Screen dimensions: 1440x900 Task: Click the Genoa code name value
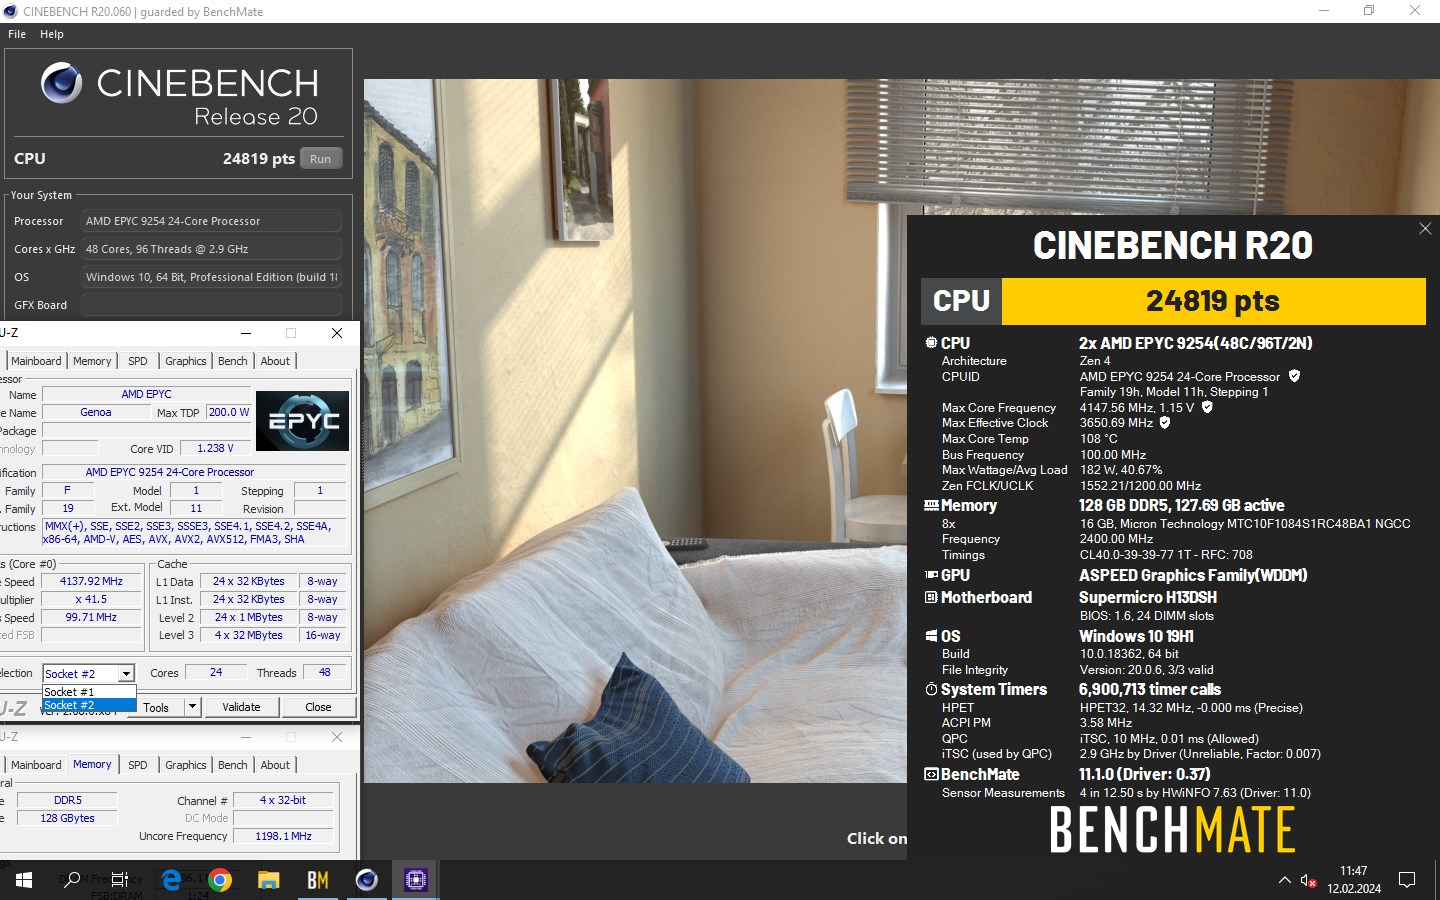point(96,412)
